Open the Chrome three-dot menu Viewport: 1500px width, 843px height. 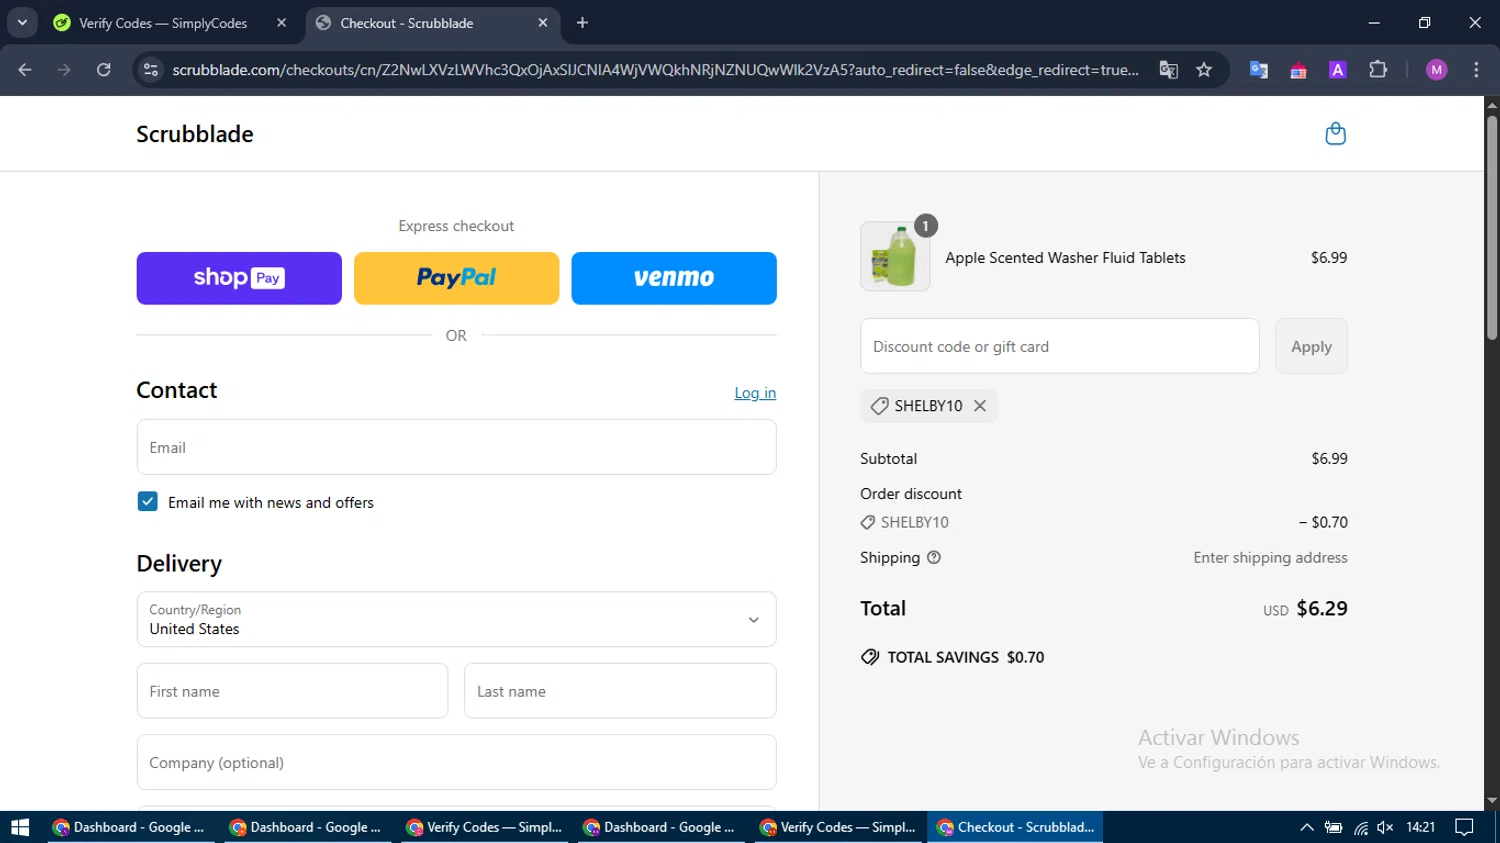point(1476,70)
